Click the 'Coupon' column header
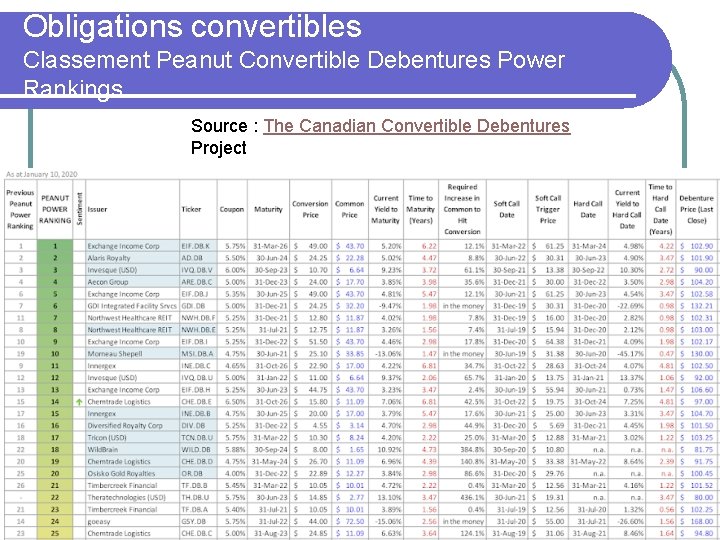 232,209
